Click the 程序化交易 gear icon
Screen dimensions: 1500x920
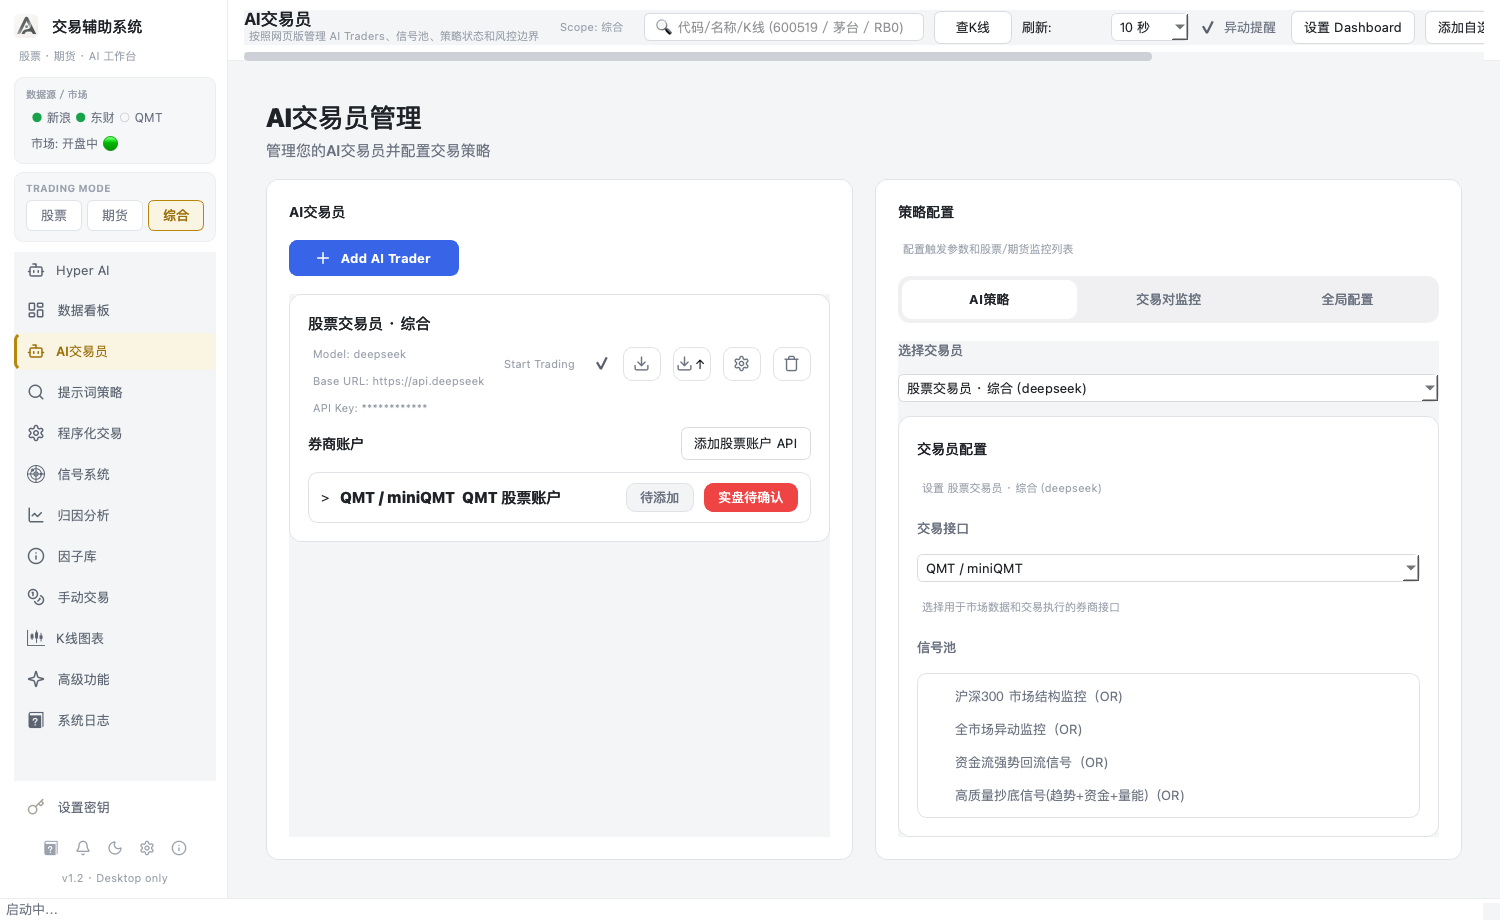[x=36, y=433]
